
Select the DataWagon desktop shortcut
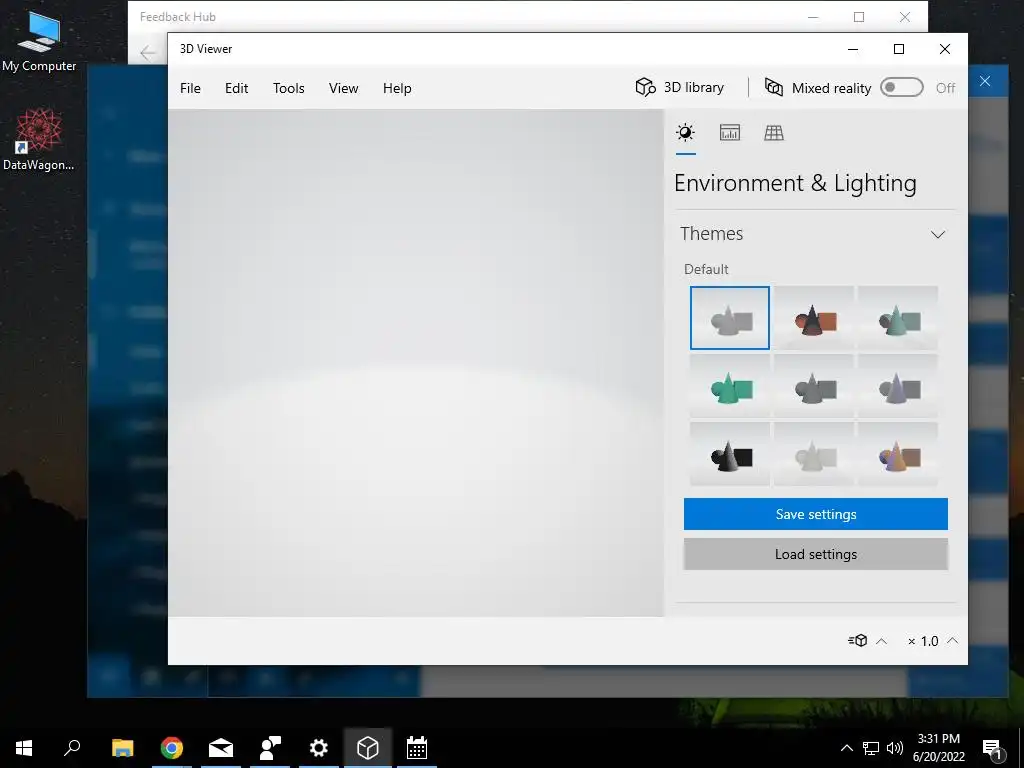[39, 140]
